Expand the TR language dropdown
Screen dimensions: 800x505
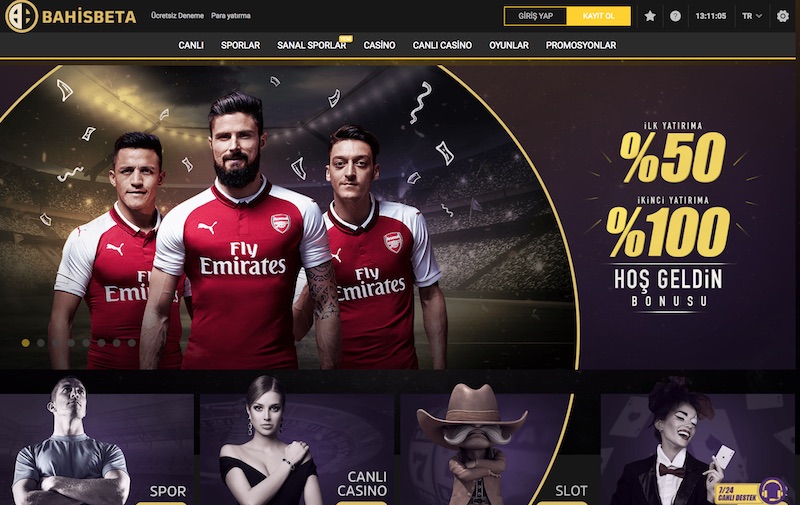pos(752,16)
